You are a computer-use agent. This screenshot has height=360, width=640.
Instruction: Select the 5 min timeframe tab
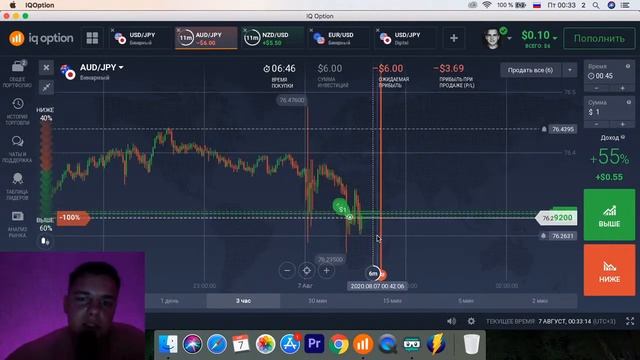(466, 301)
